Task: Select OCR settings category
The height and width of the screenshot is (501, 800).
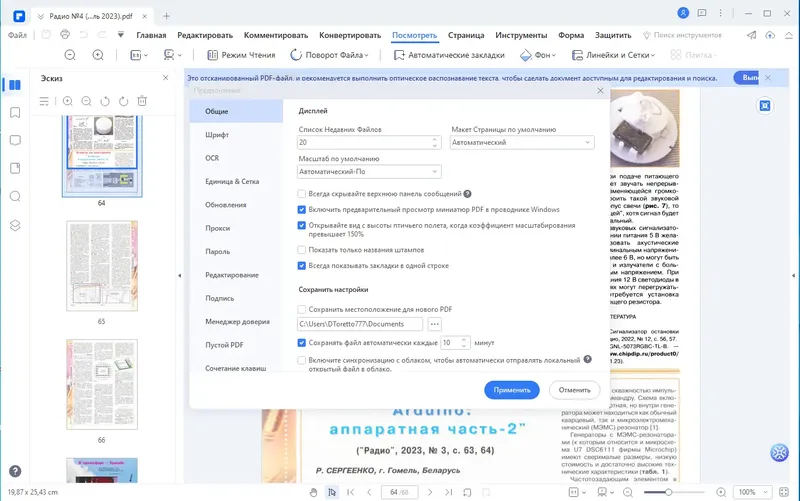Action: (236, 158)
